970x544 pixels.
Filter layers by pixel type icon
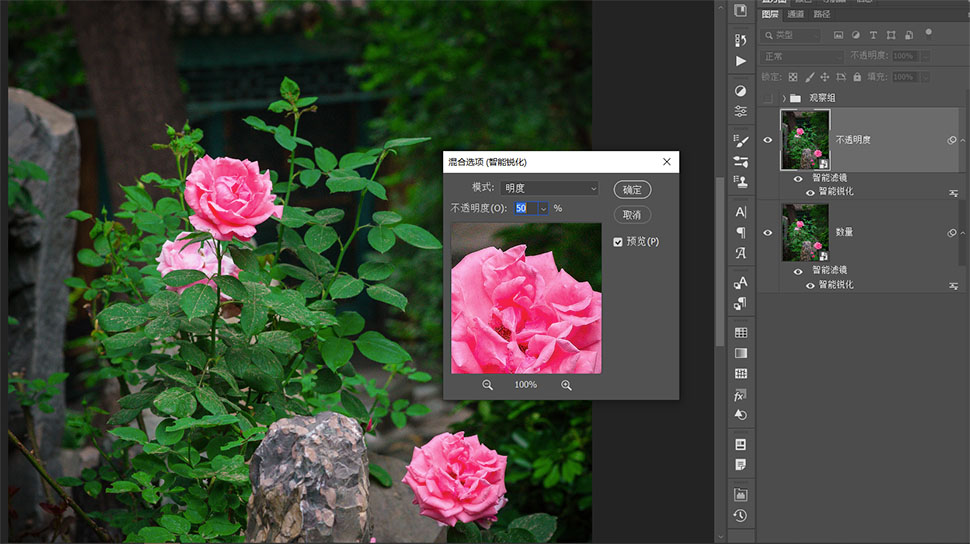point(838,35)
